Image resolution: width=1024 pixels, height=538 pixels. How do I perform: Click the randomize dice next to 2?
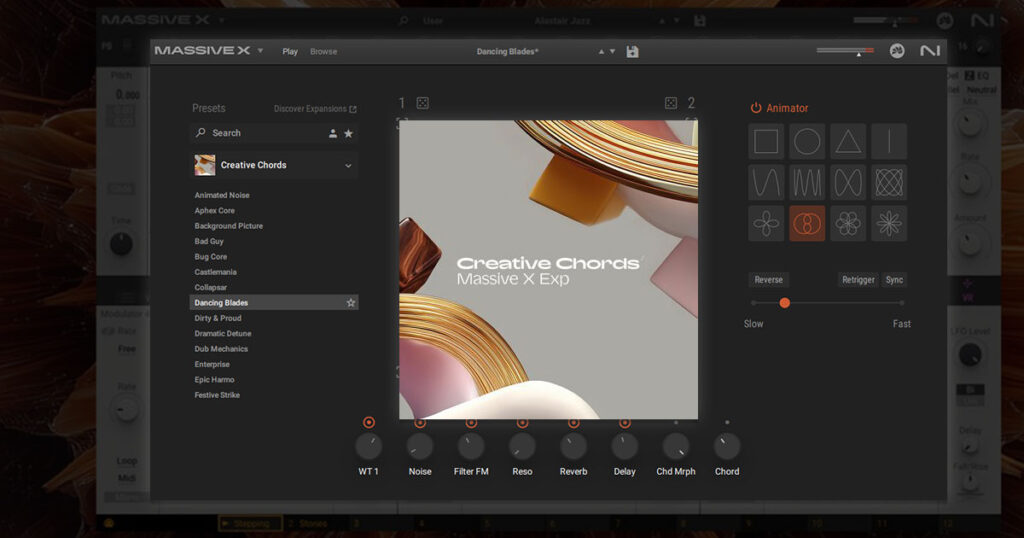point(671,103)
